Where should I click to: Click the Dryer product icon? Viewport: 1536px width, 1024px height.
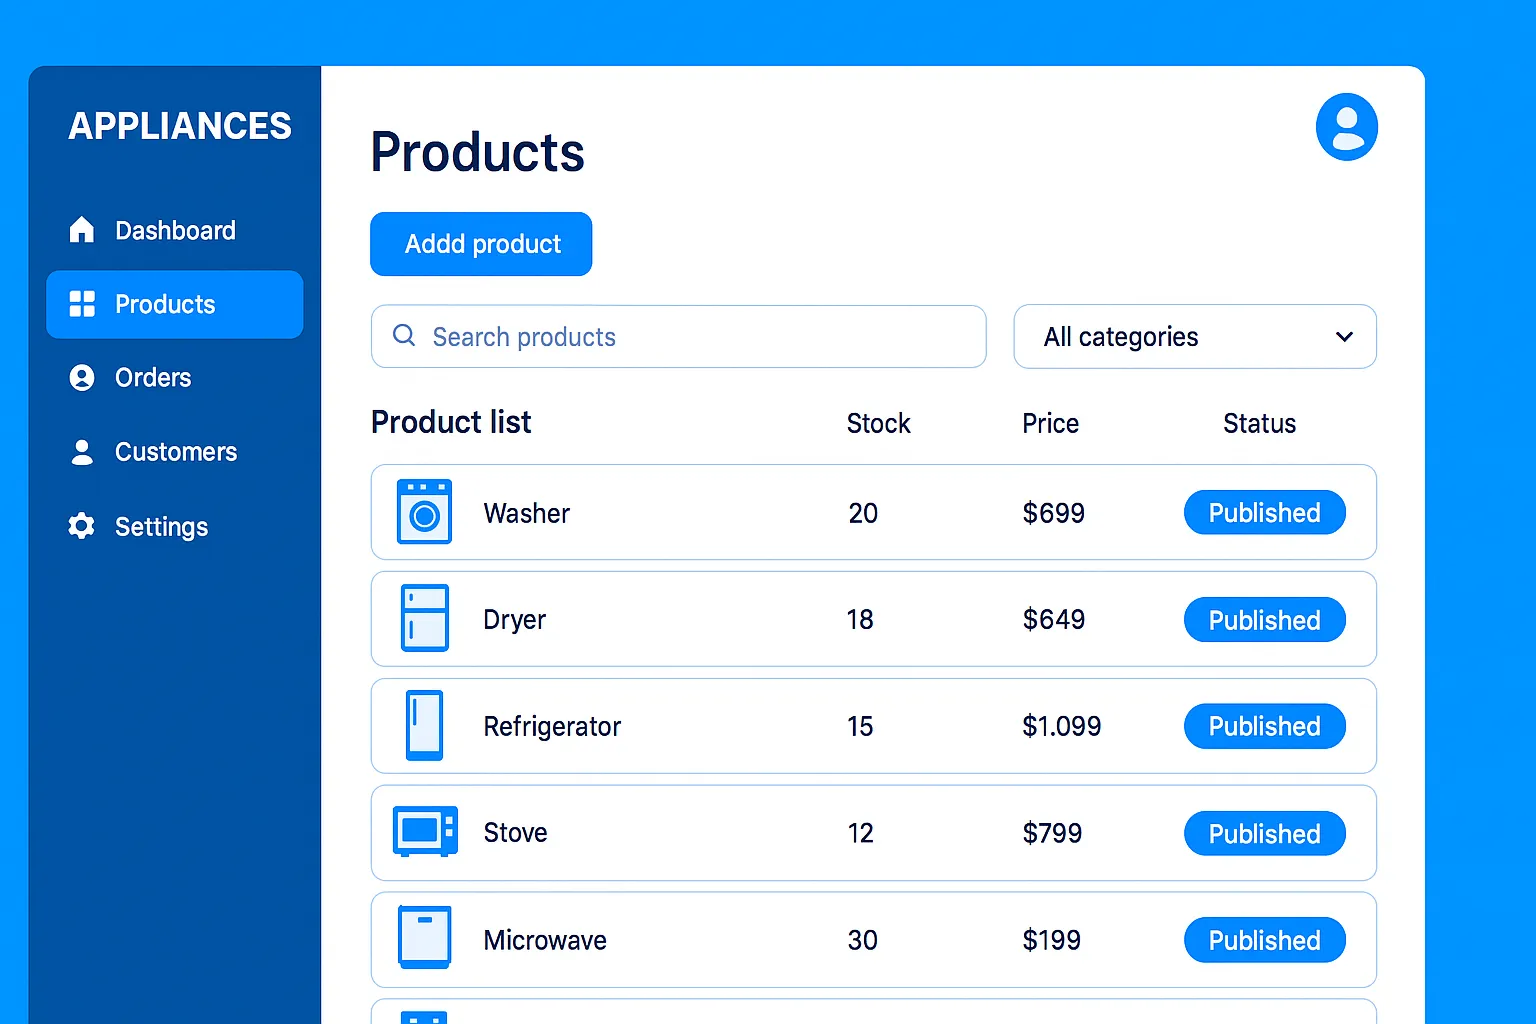(x=424, y=618)
